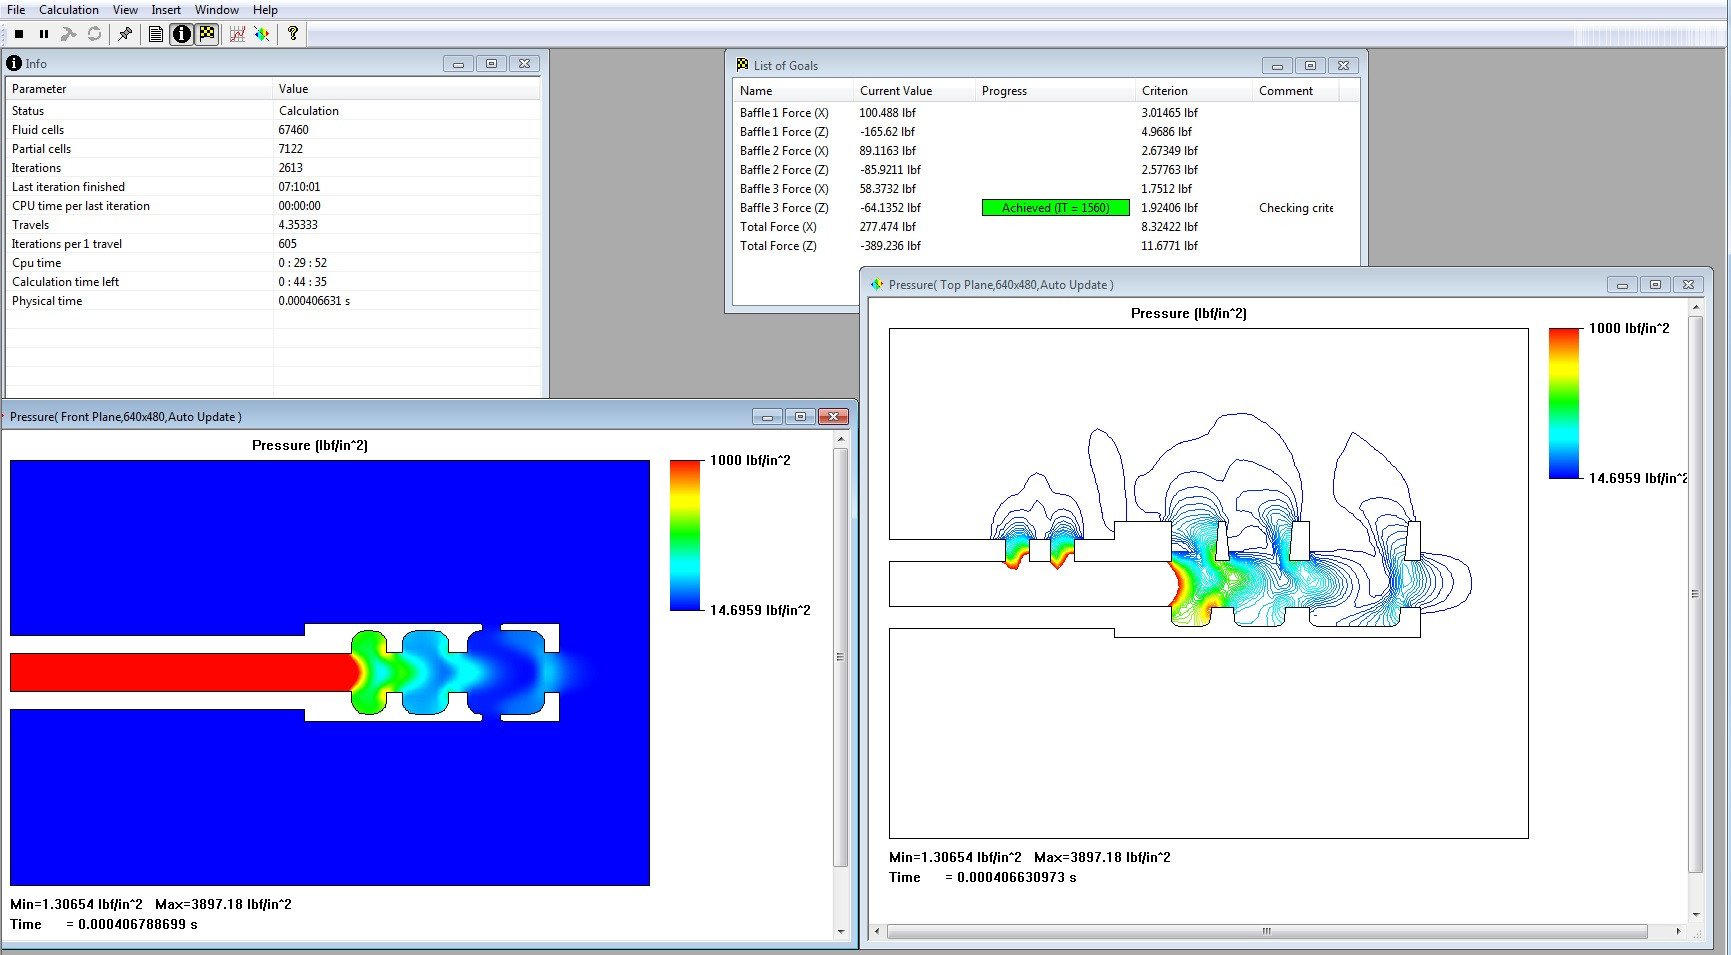
Task: Click the pin icon on the toolbar
Action: 124,33
